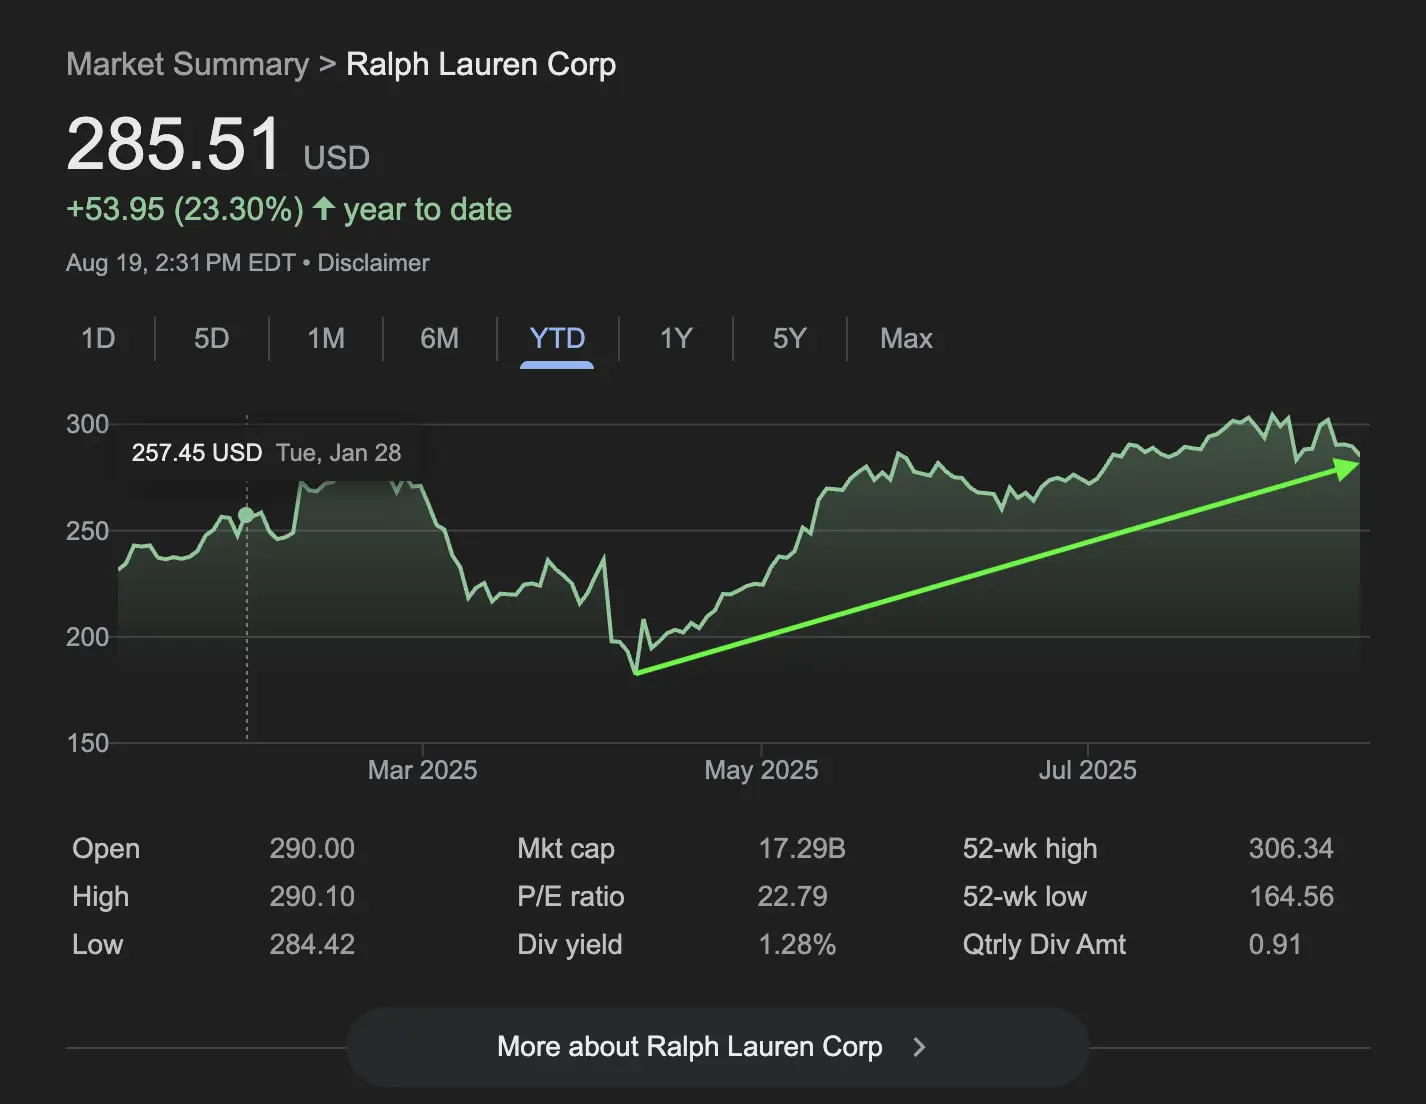This screenshot has width=1426, height=1104.
Task: Show the 1Y chart range
Action: 676,338
